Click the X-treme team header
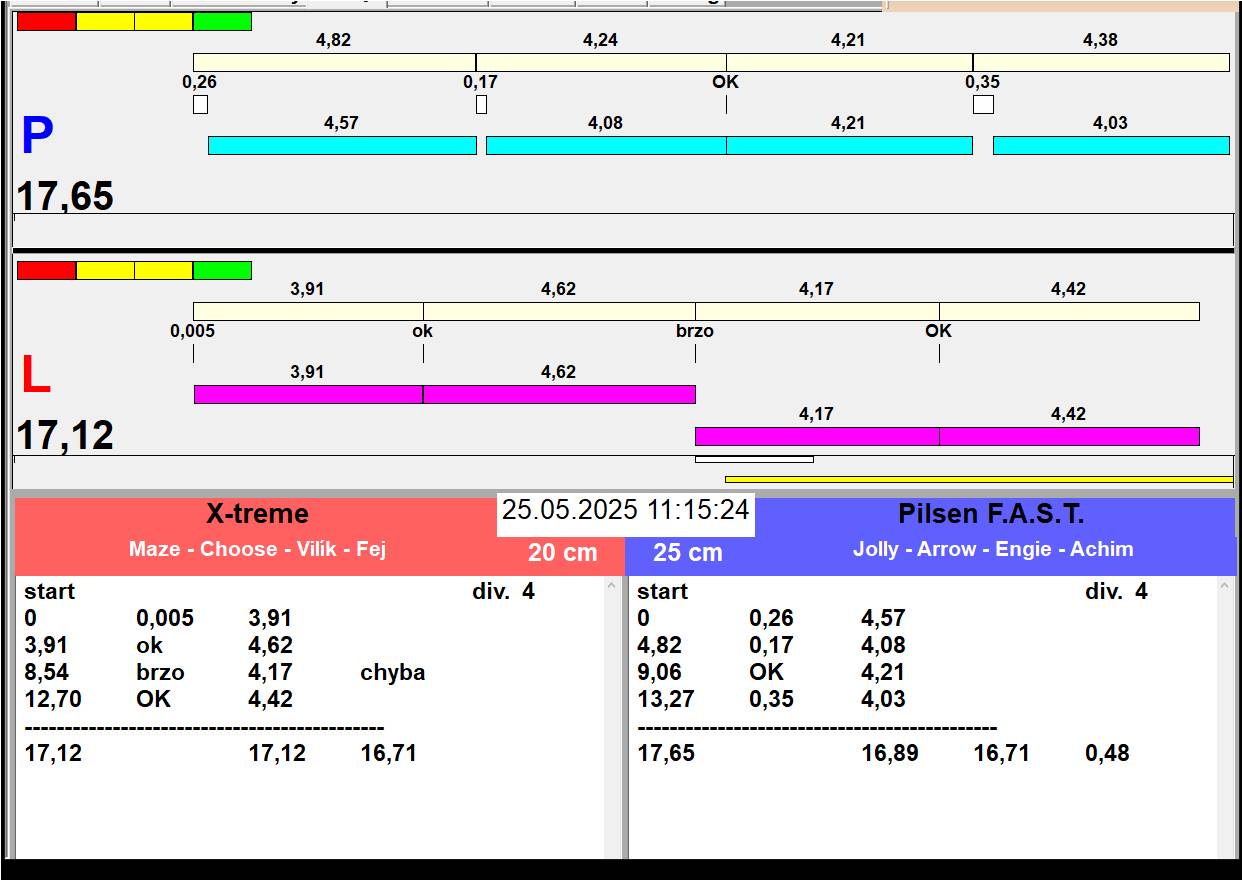1242x880 pixels. (257, 515)
